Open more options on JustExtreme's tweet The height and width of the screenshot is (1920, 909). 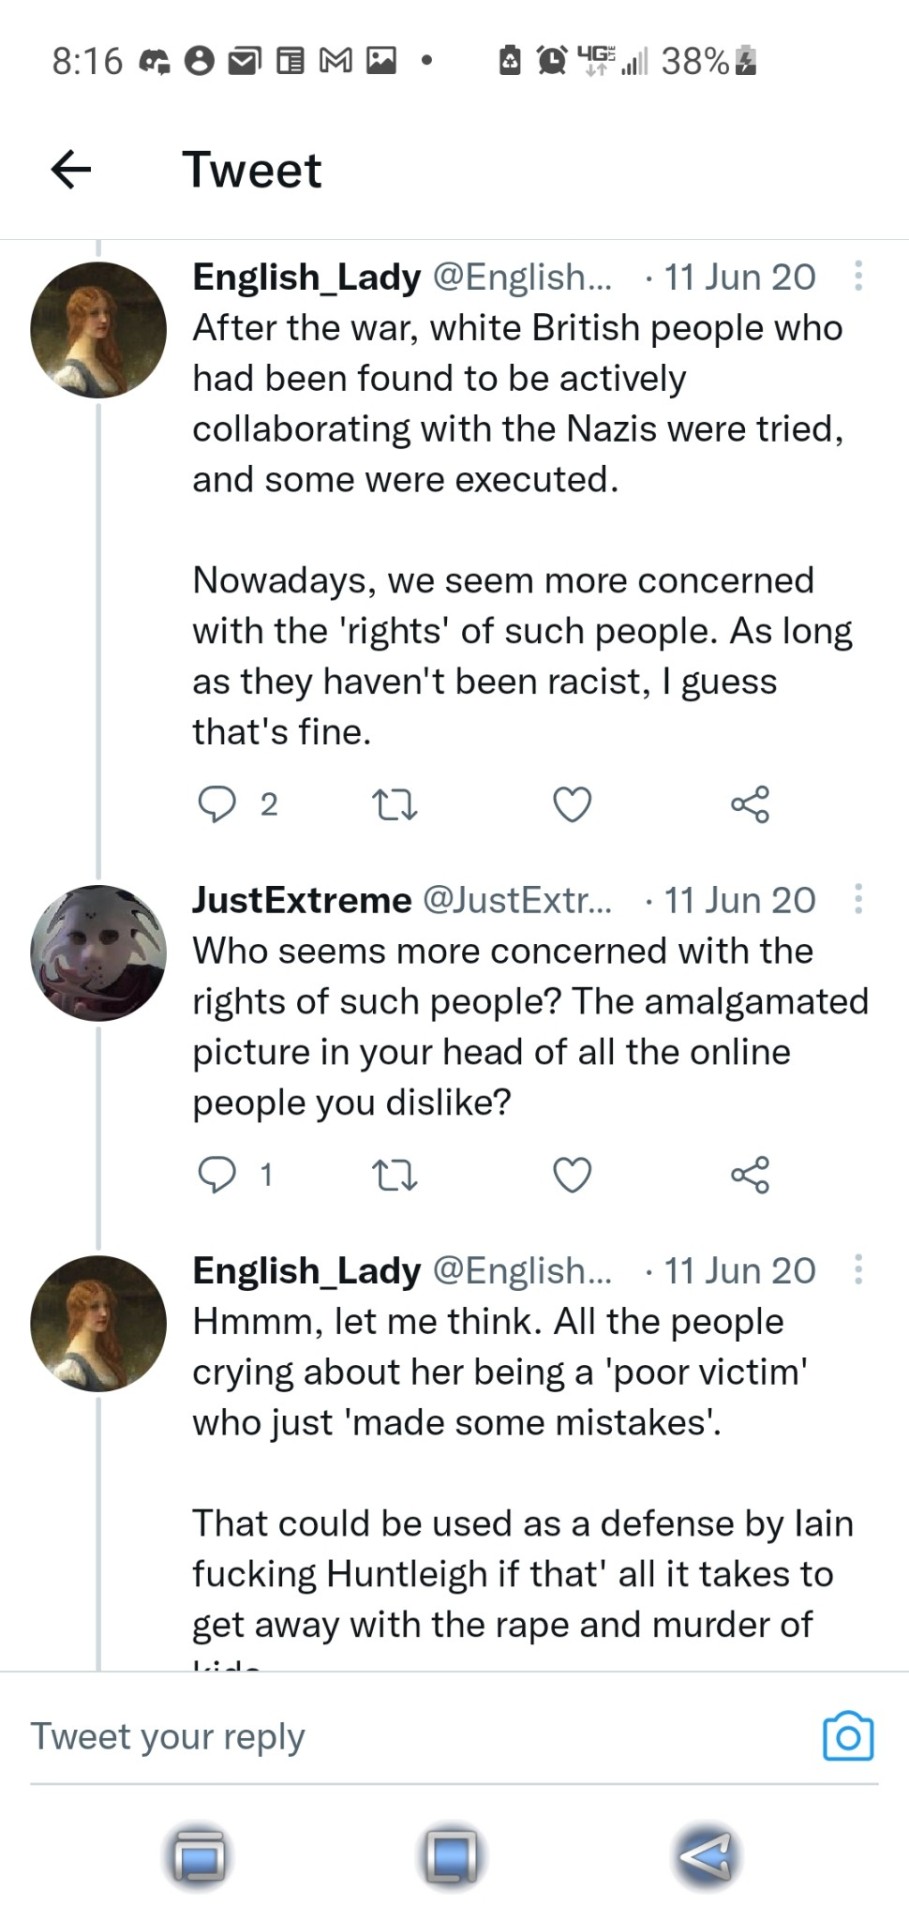tap(858, 900)
